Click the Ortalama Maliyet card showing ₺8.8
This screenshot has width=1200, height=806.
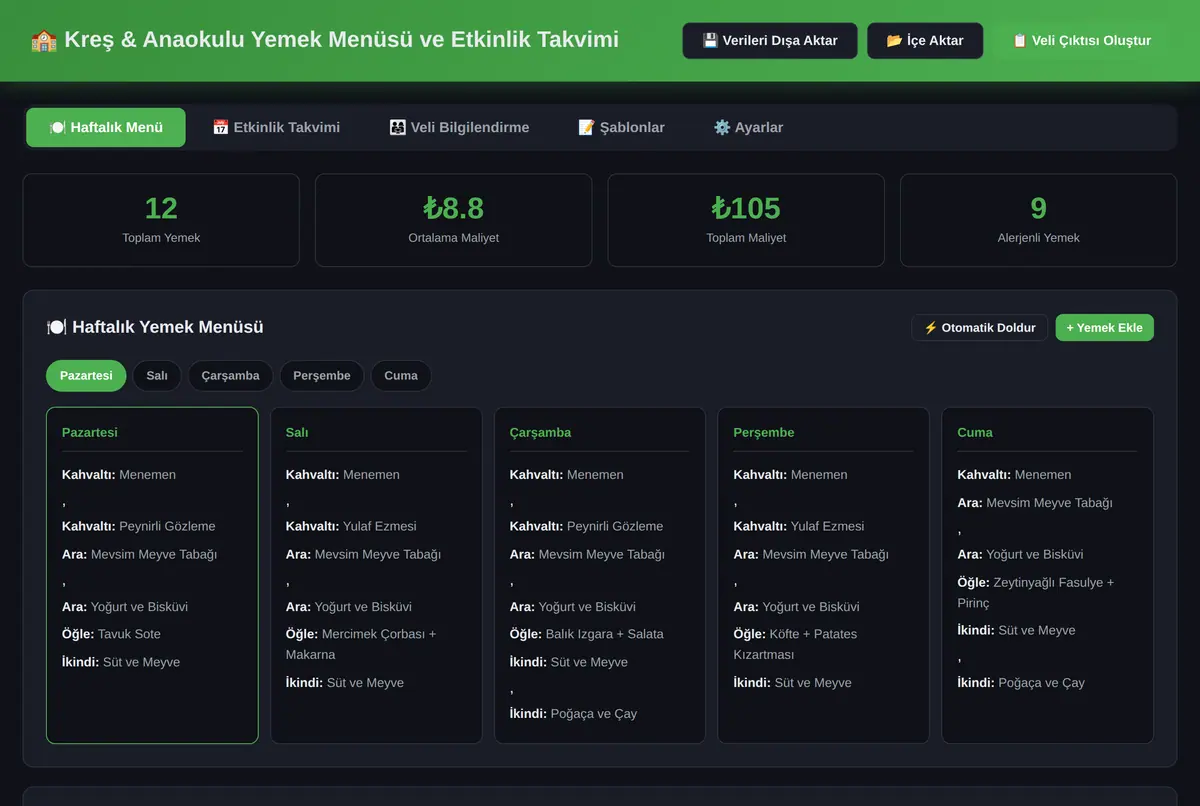453,220
